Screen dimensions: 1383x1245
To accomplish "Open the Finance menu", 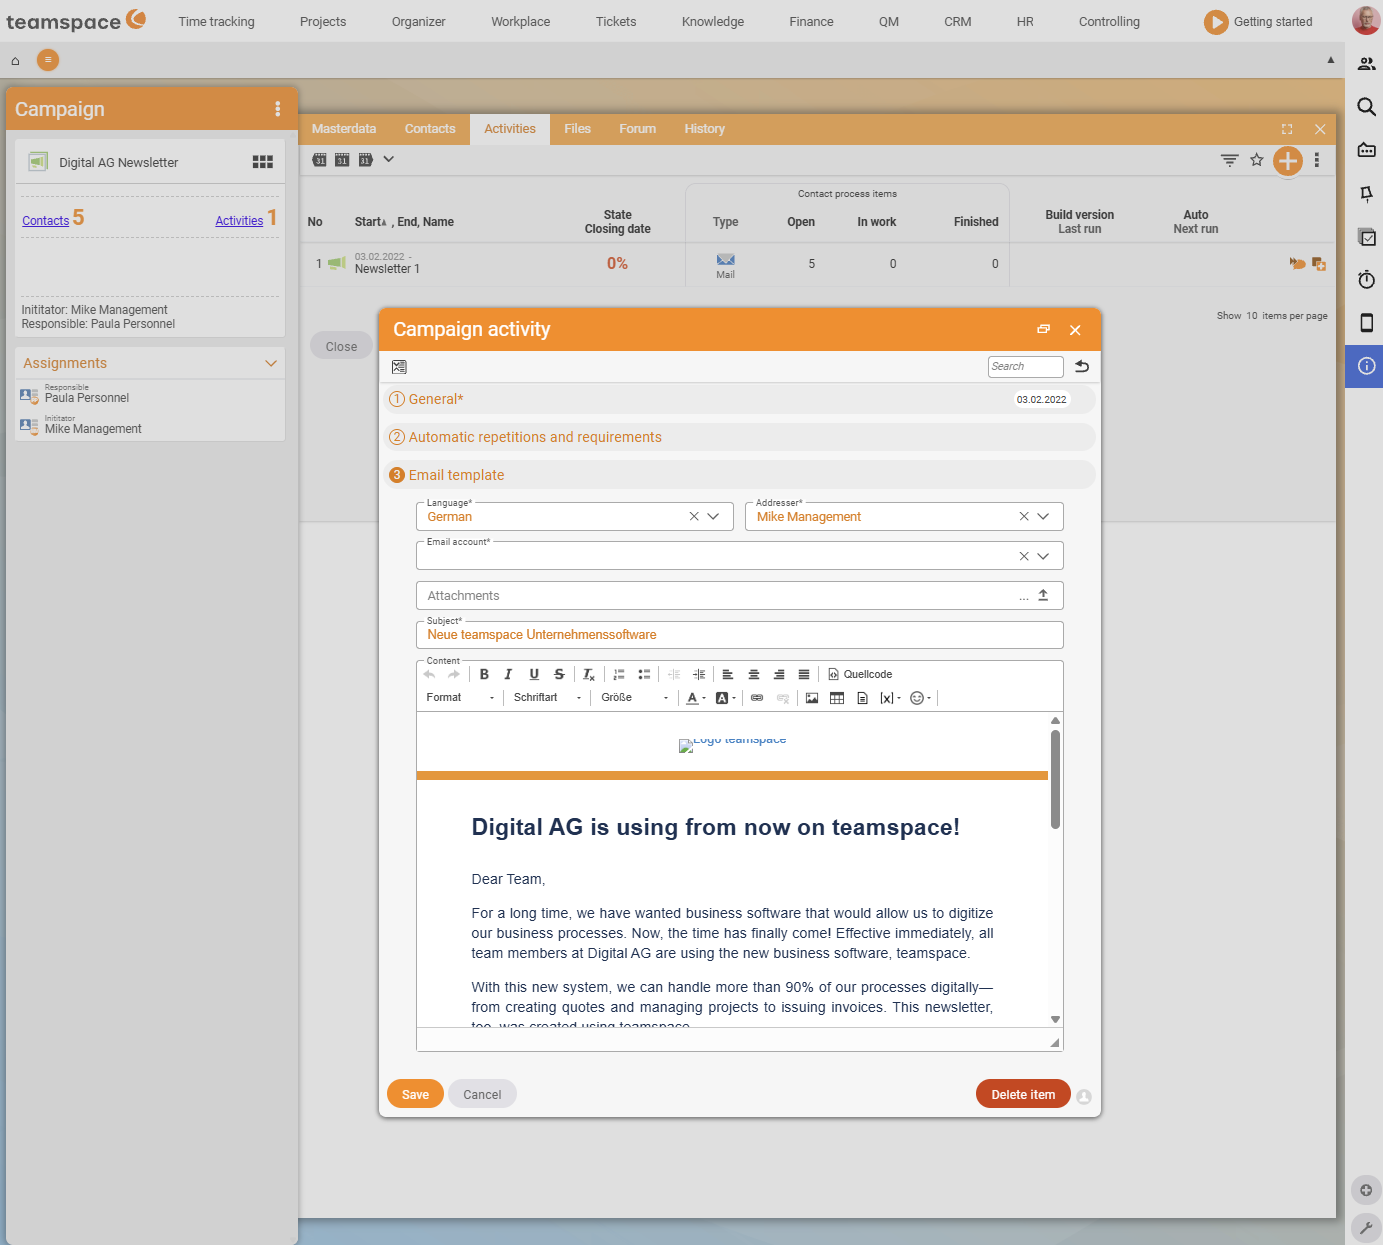I will pyautogui.click(x=811, y=21).
